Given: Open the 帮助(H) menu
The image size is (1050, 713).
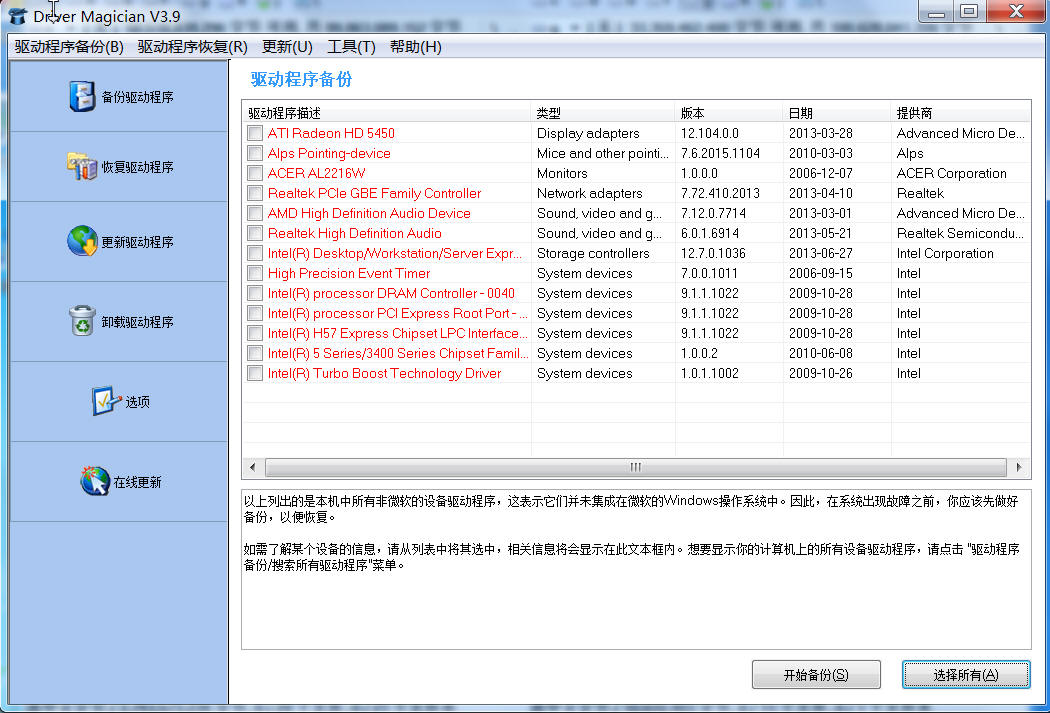Looking at the screenshot, I should 415,47.
